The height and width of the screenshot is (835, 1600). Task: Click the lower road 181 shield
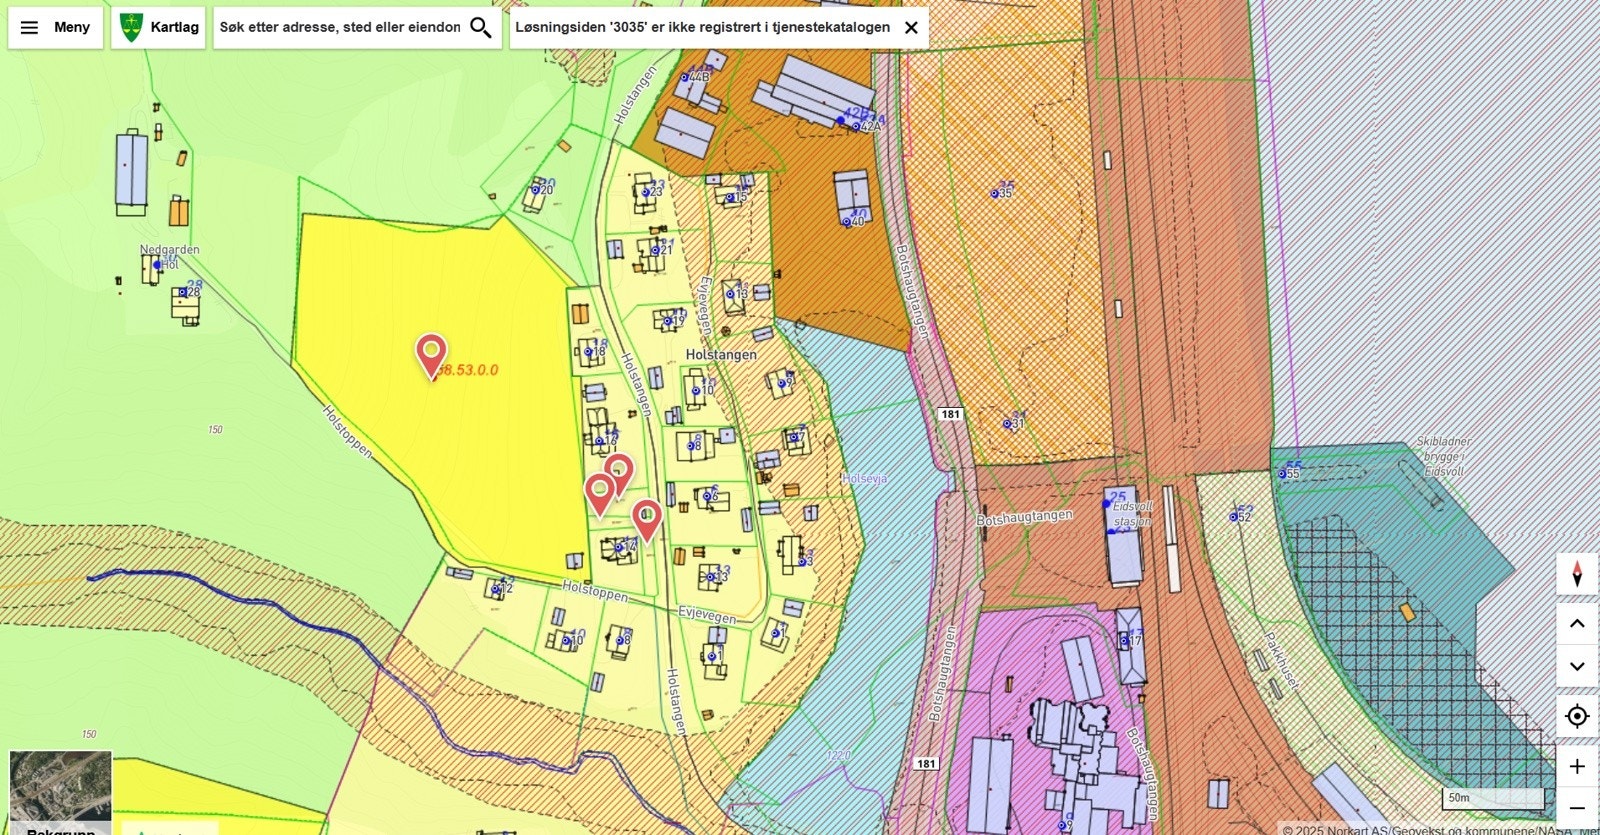click(926, 764)
